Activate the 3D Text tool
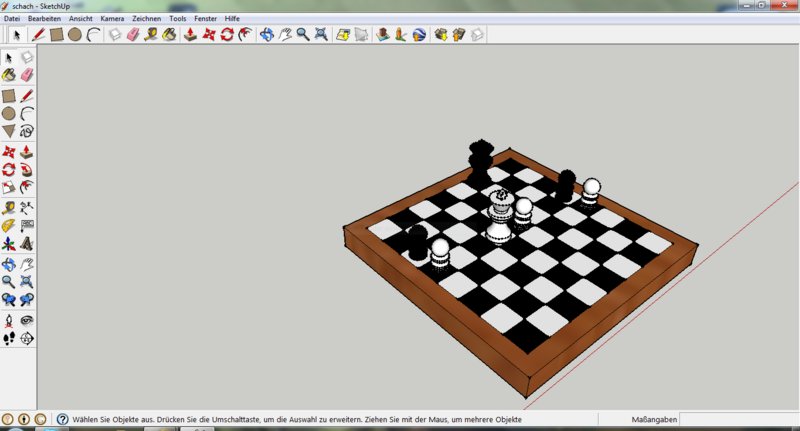800x431 pixels. [27, 242]
